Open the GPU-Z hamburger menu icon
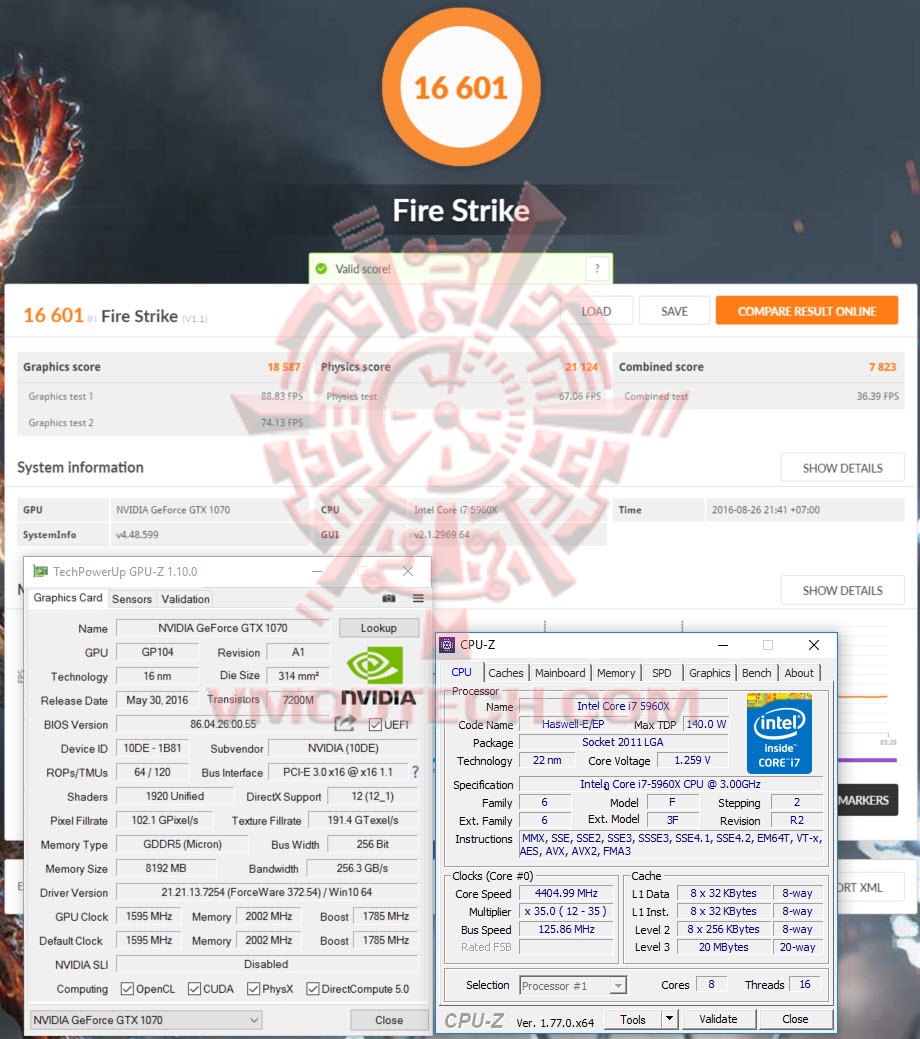920x1039 pixels. tap(418, 598)
